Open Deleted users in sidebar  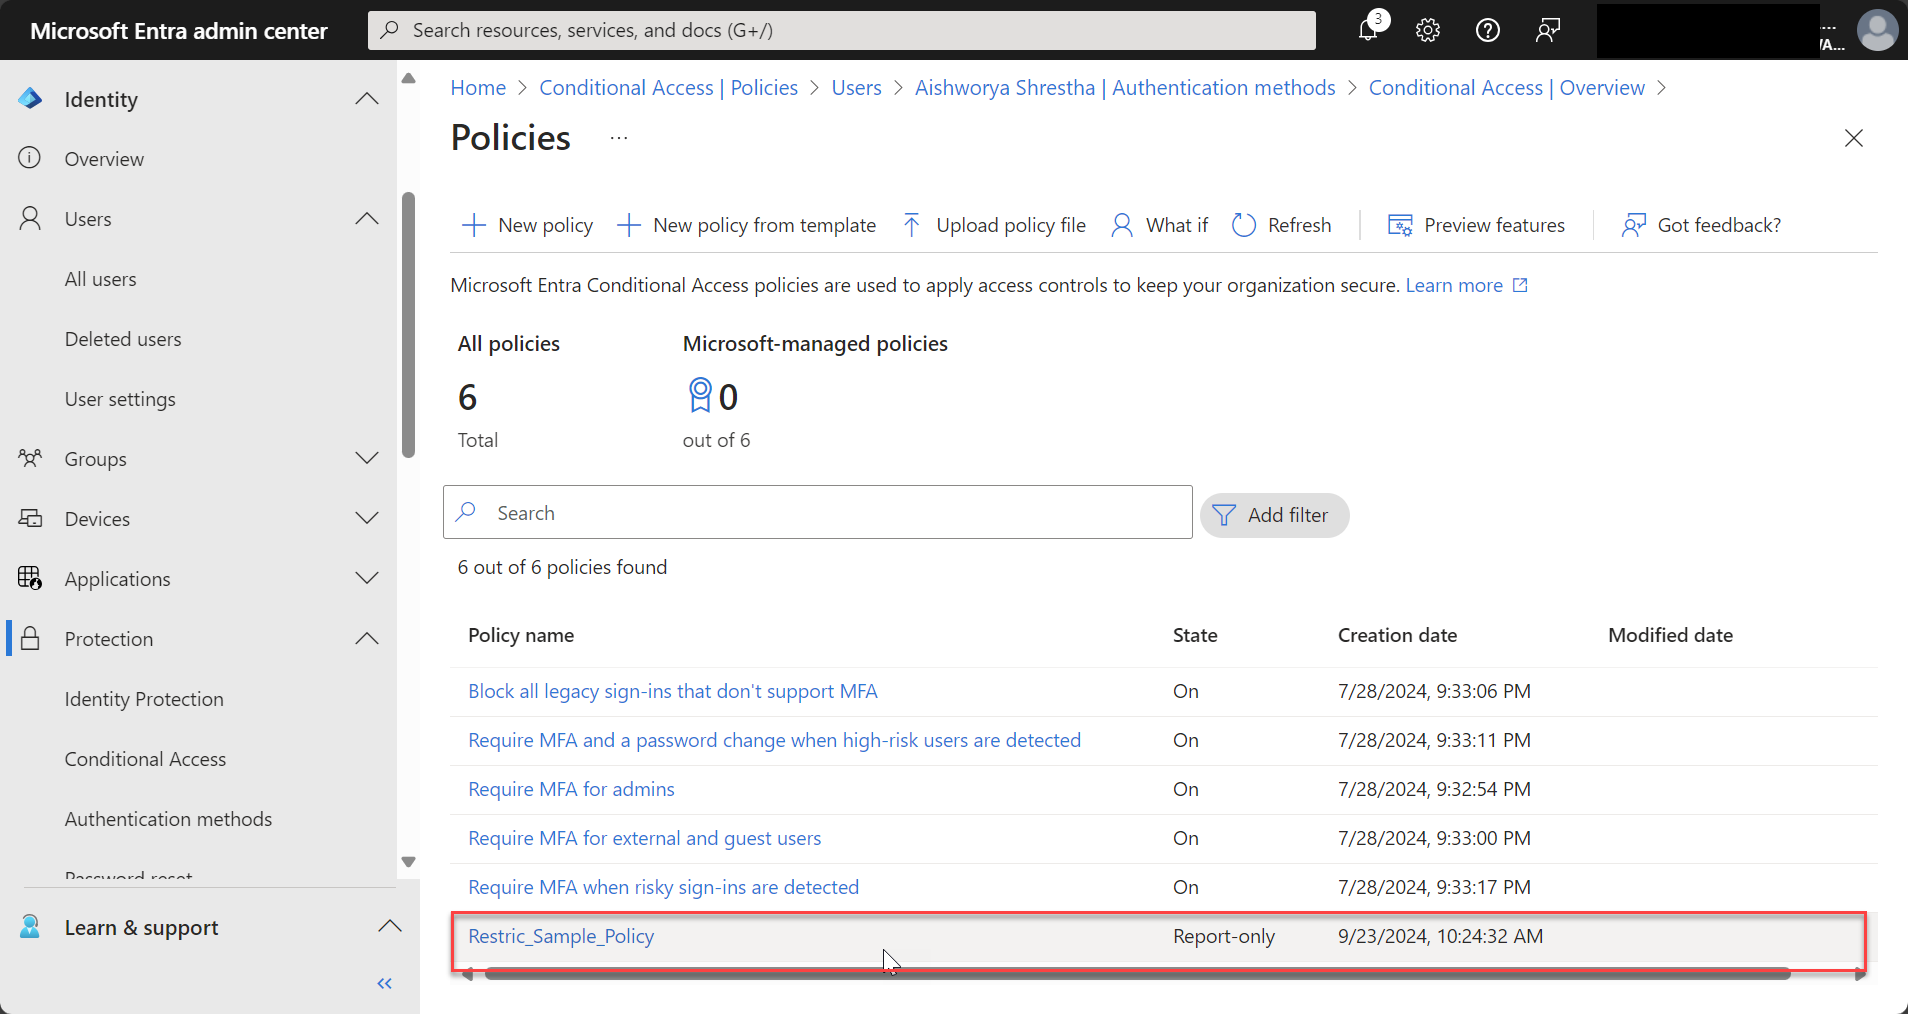(x=123, y=339)
